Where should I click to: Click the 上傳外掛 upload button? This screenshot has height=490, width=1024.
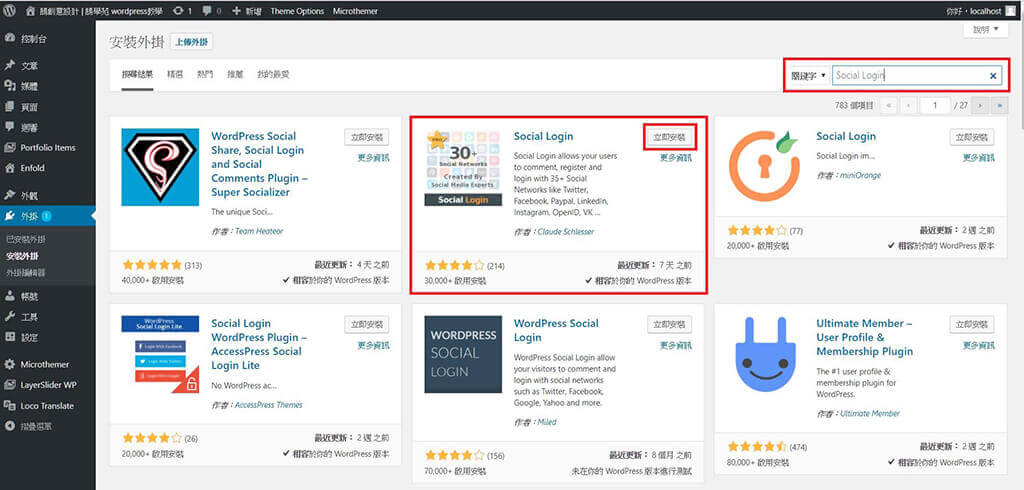click(191, 42)
